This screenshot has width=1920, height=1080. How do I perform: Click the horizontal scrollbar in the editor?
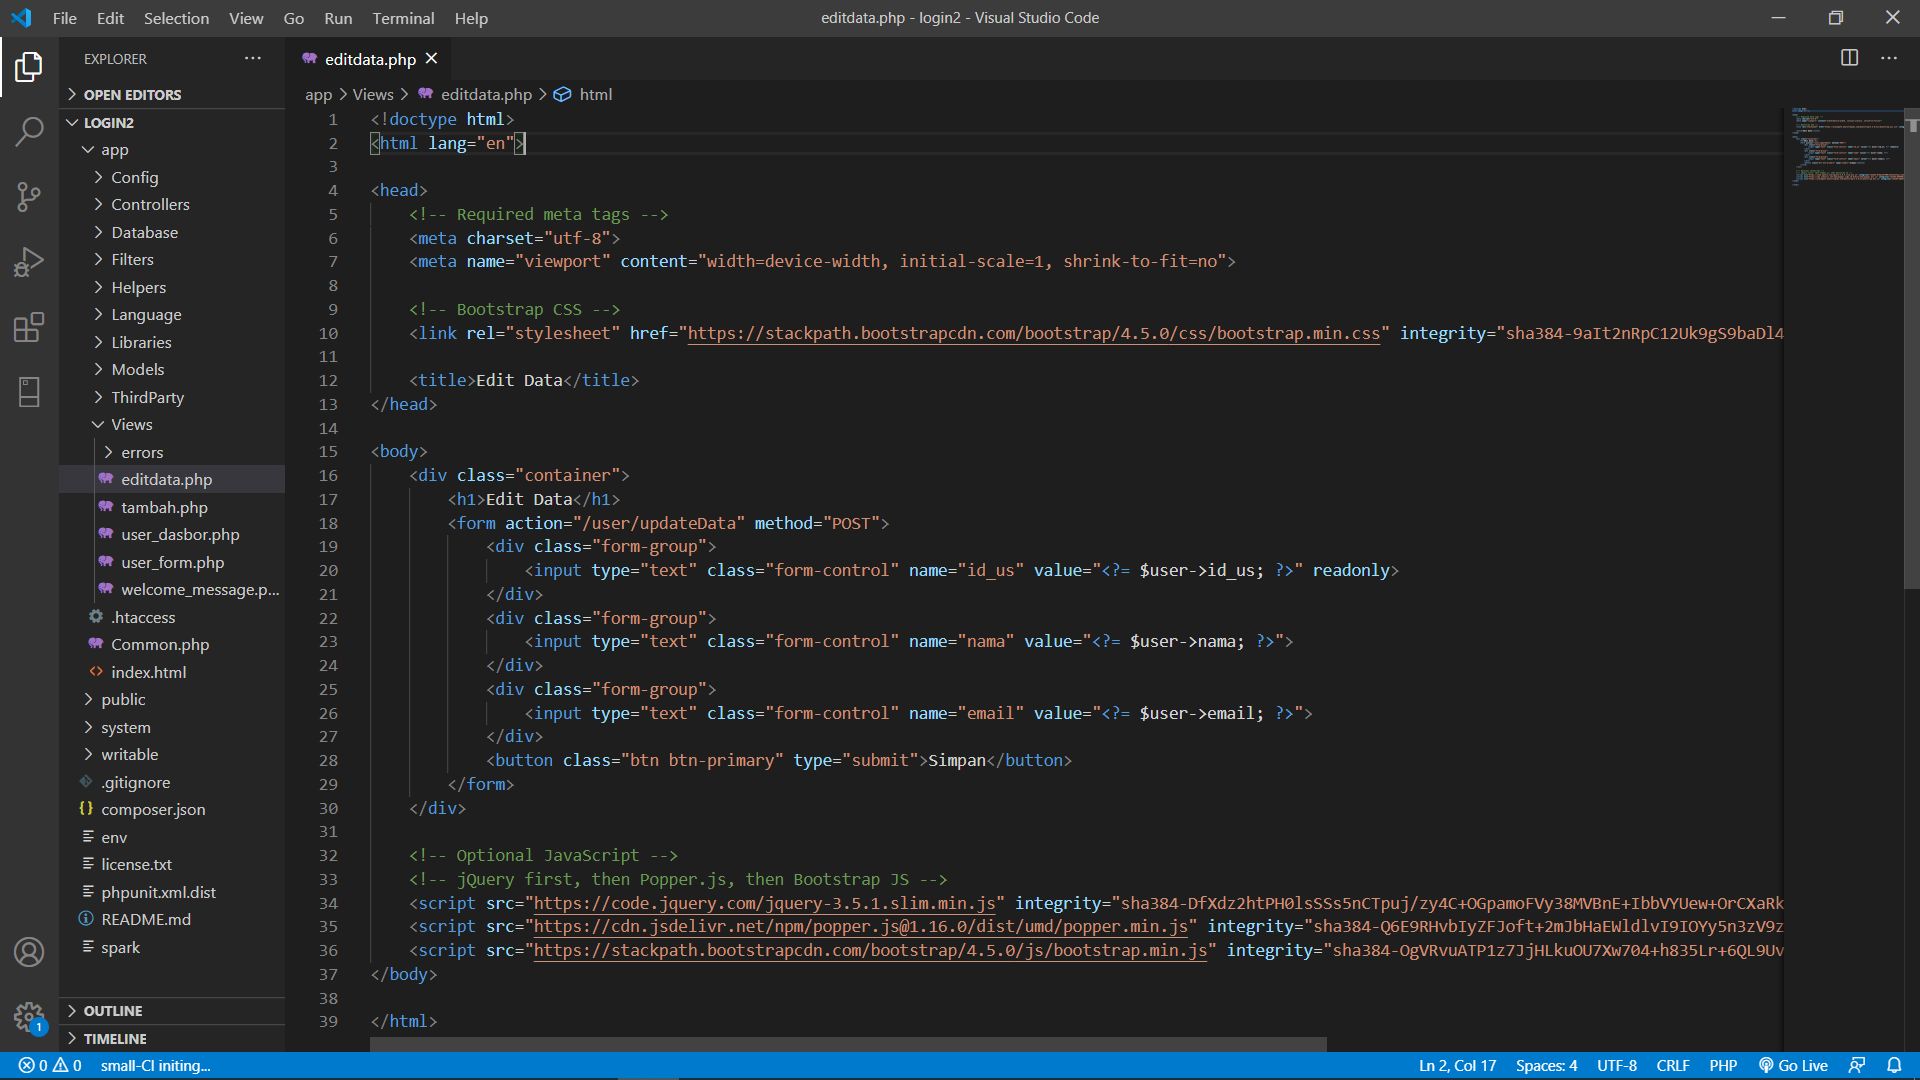848,1044
